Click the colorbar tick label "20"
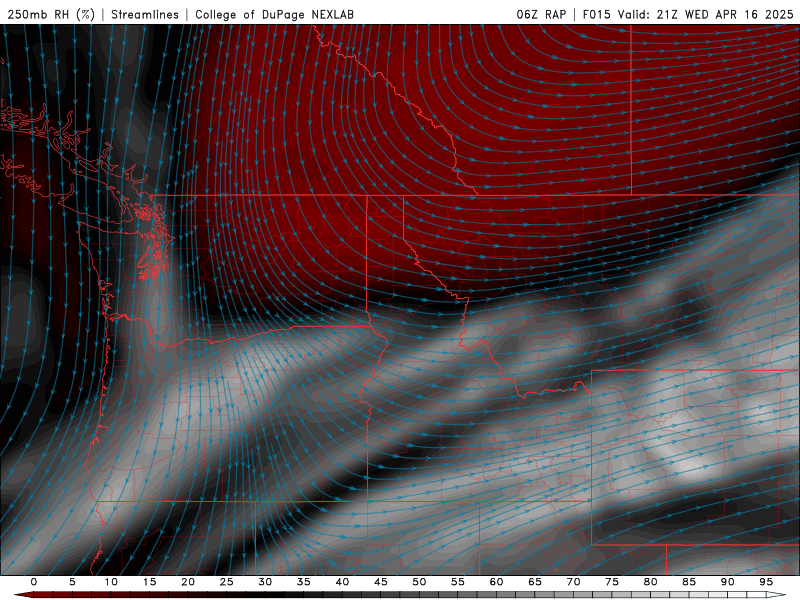The image size is (800, 600). click(188, 582)
